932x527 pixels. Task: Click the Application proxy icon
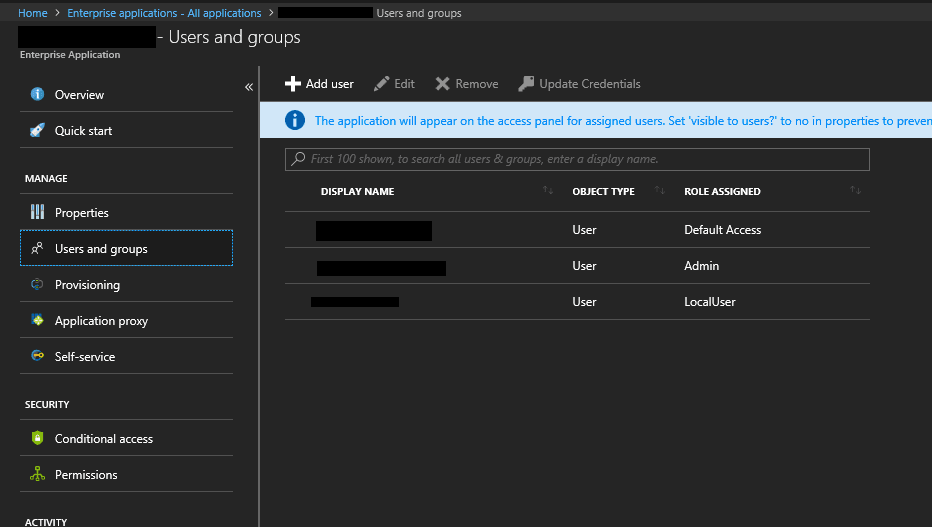pyautogui.click(x=38, y=321)
